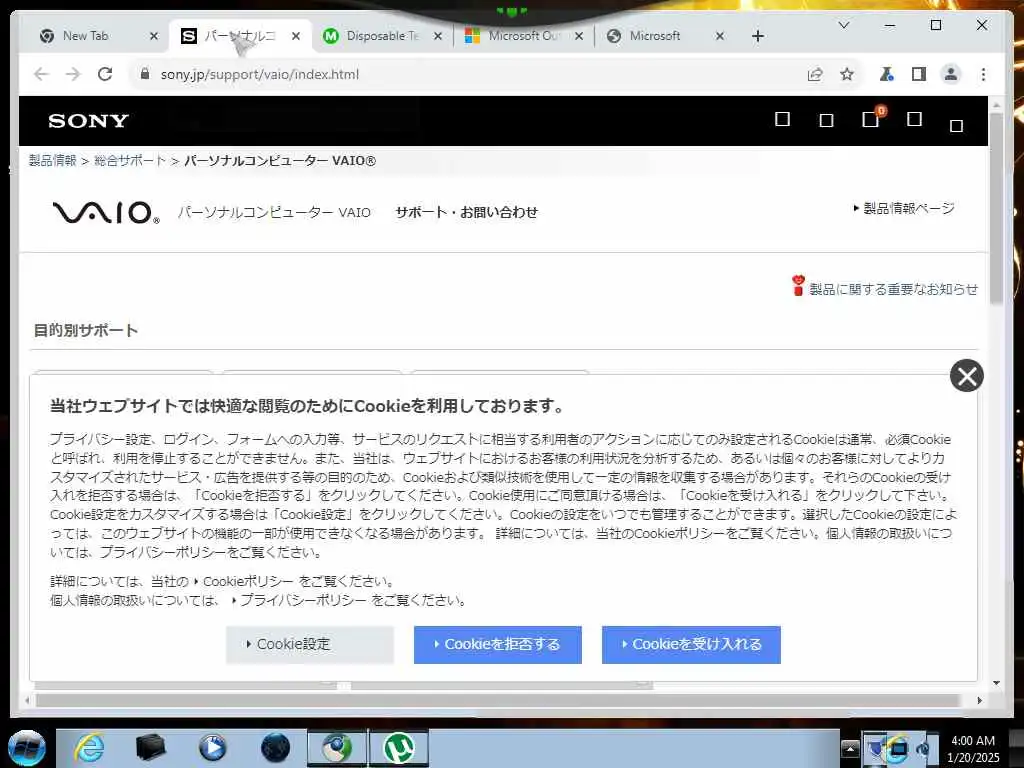Open the 総合サポート breadcrumb link
This screenshot has width=1024, height=768.
pos(130,161)
